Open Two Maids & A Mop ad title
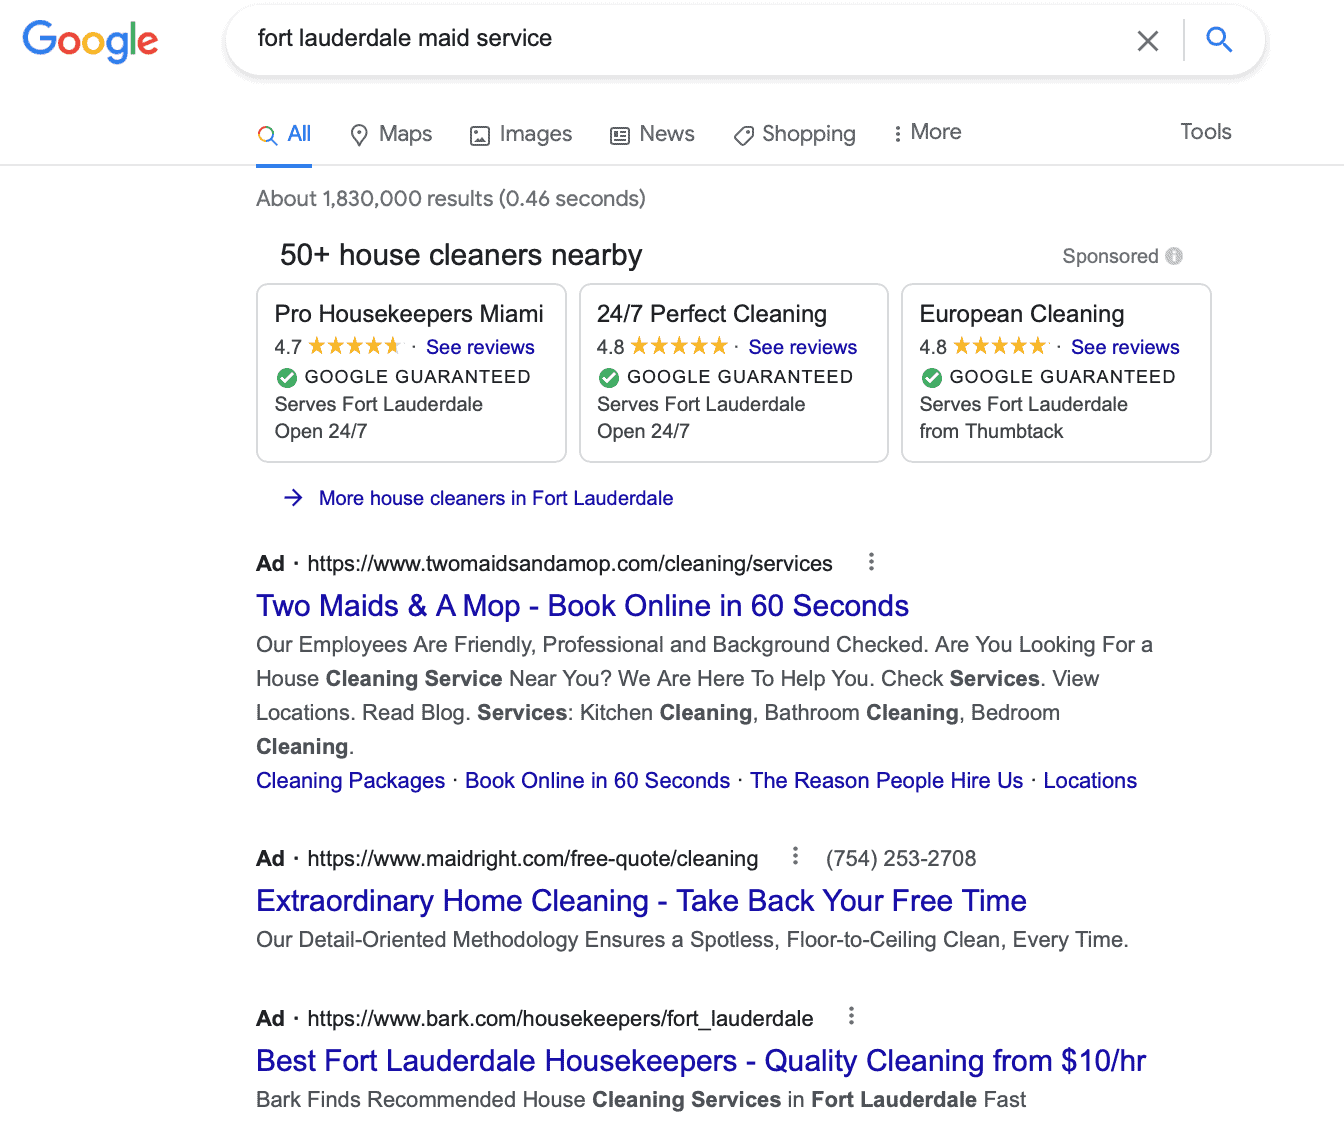Viewport: 1344px width, 1136px height. pyautogui.click(x=582, y=606)
